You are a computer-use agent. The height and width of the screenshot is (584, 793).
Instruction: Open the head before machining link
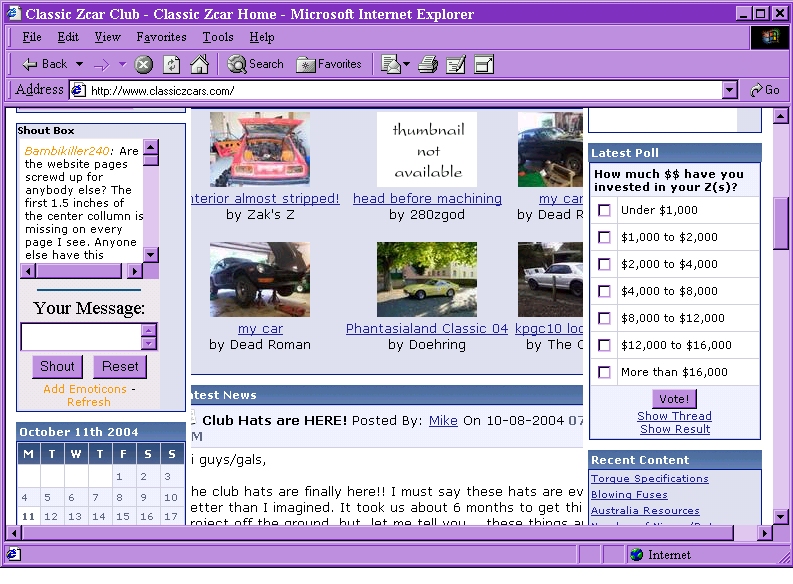pos(427,198)
